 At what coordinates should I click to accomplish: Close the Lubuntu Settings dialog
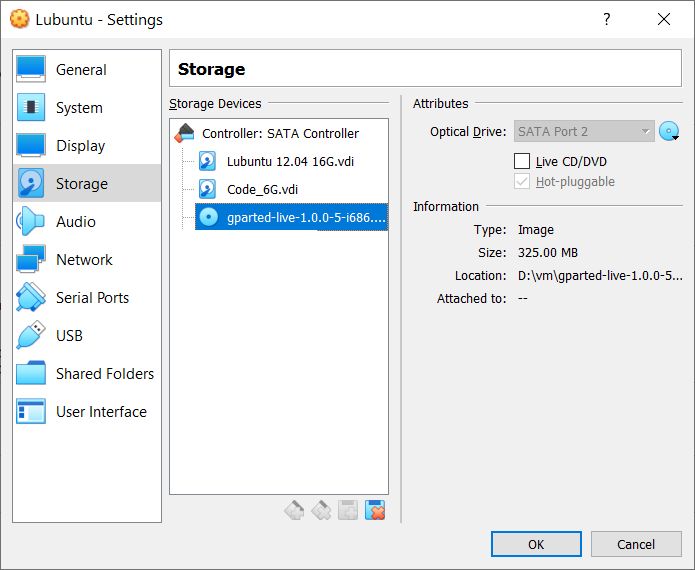[664, 19]
